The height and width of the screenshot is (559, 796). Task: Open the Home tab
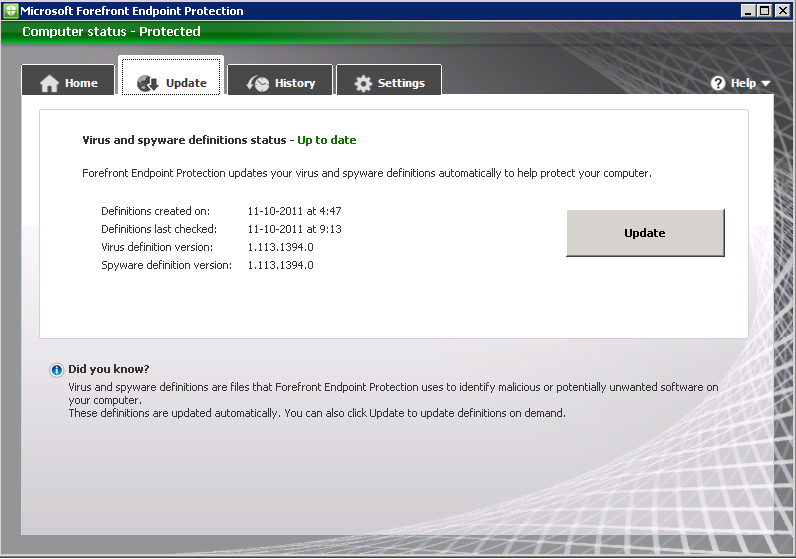point(68,81)
